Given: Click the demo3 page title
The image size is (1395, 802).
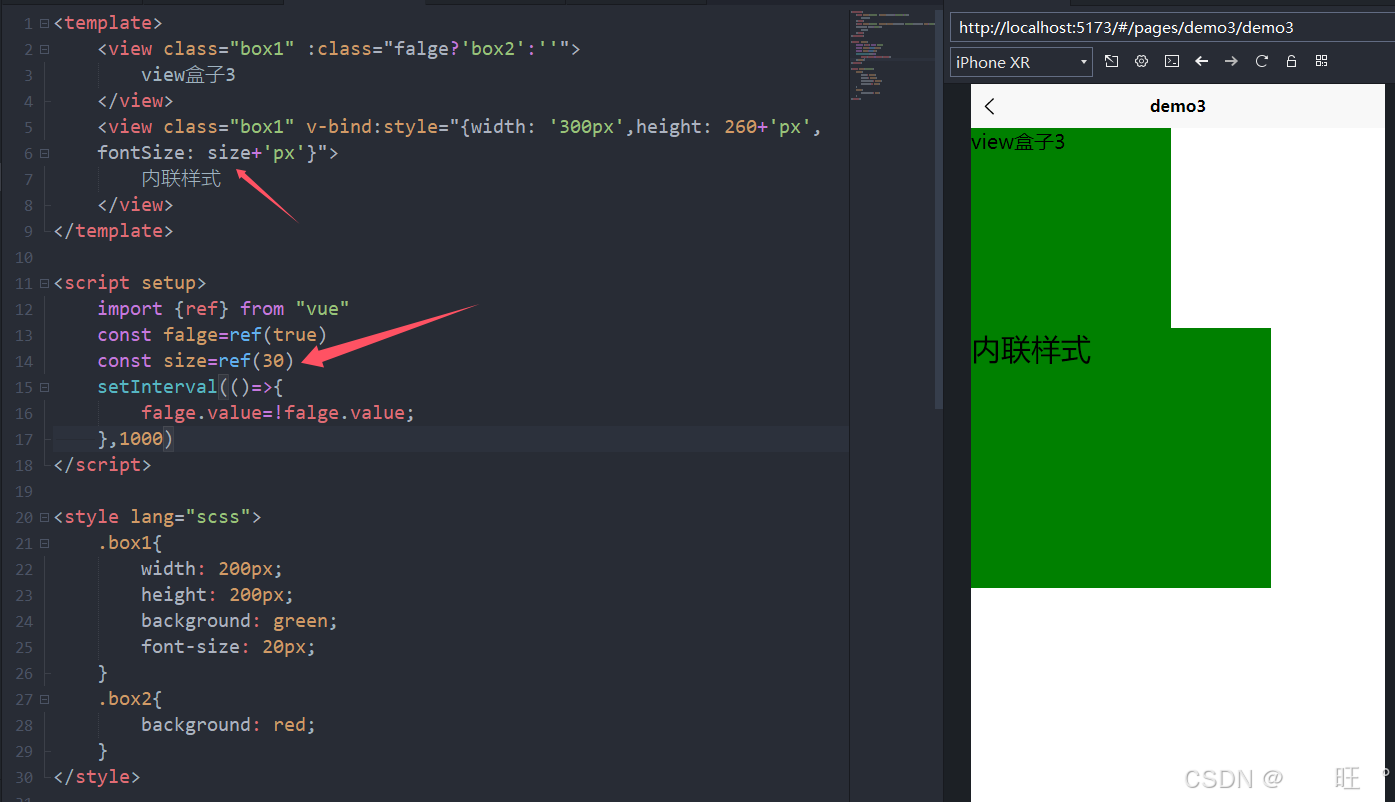Looking at the screenshot, I should [1178, 106].
